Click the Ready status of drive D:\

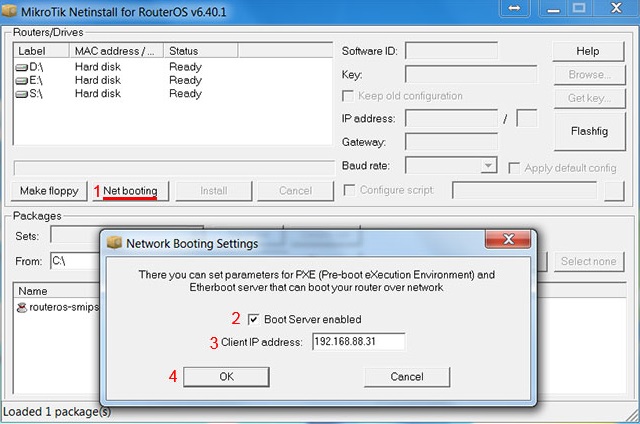tap(185, 67)
